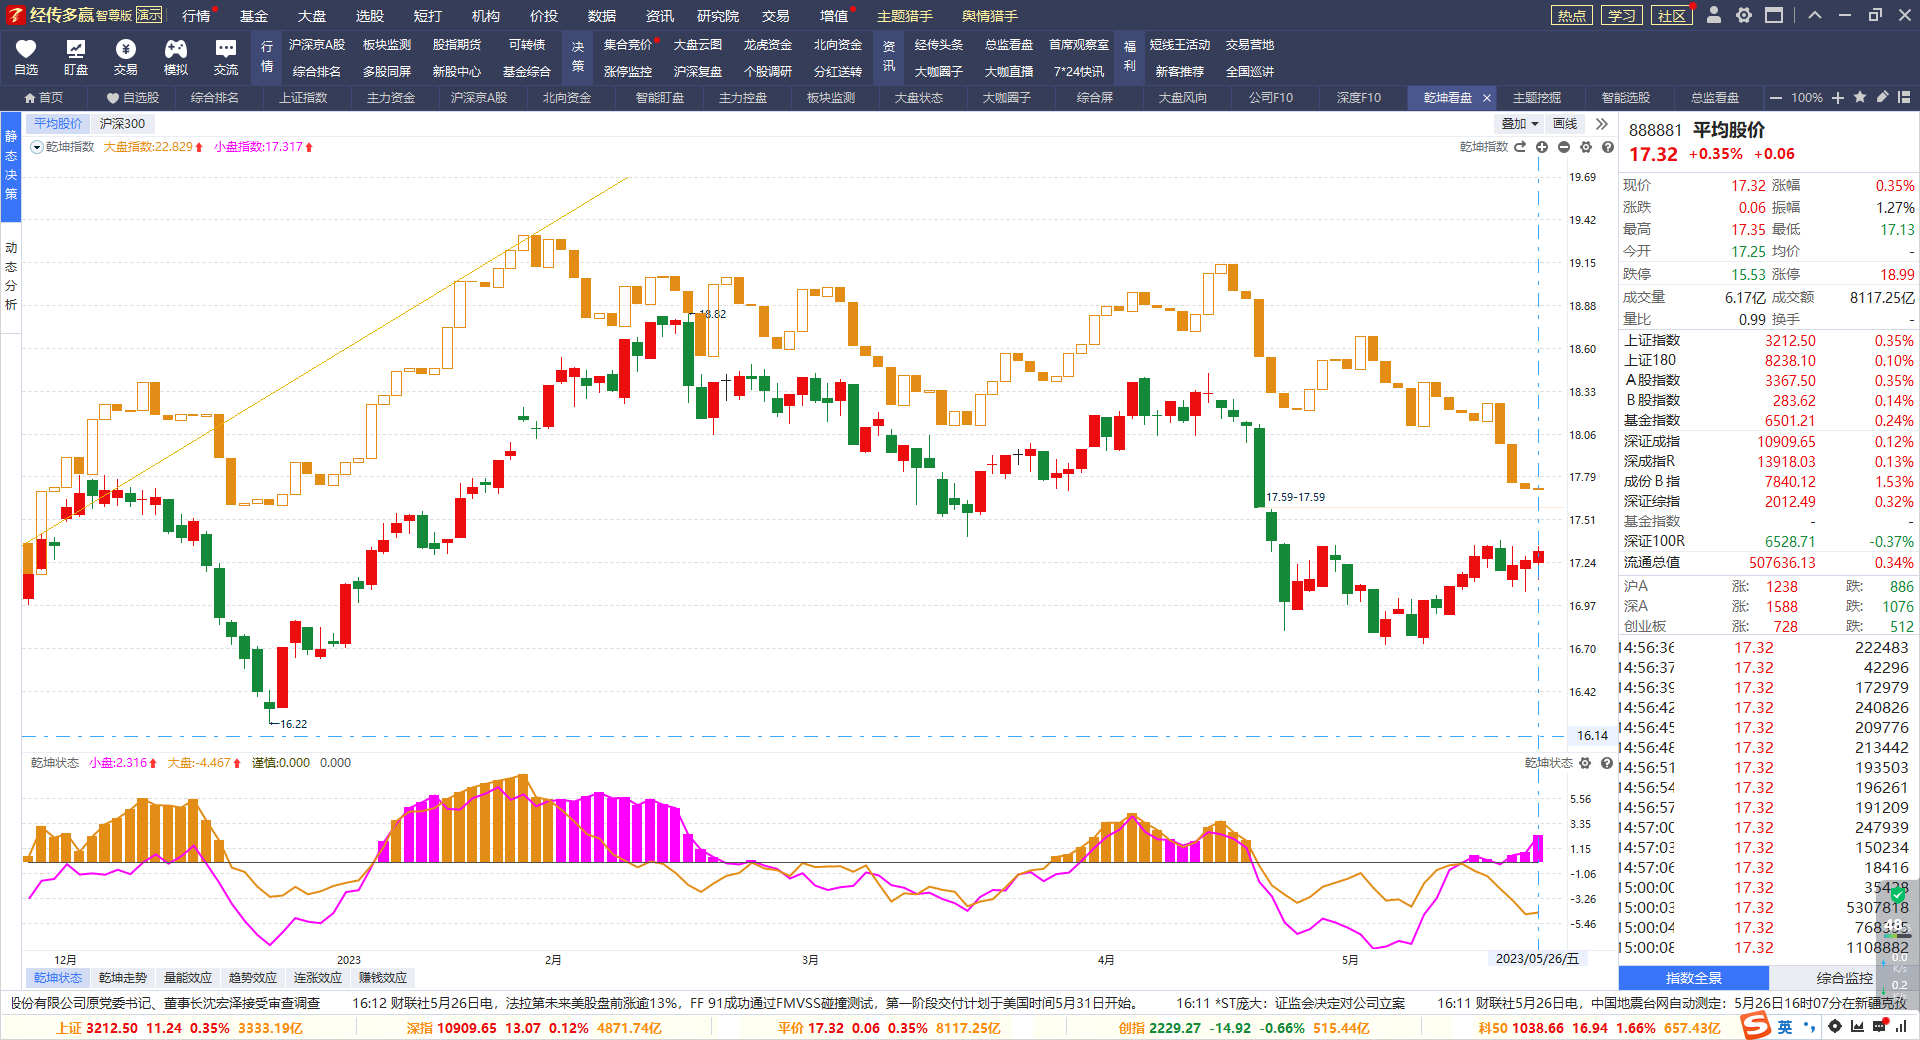The image size is (1920, 1040).
Task: Switch to the 乾坤走势 bottom tab
Action: pyautogui.click(x=123, y=978)
